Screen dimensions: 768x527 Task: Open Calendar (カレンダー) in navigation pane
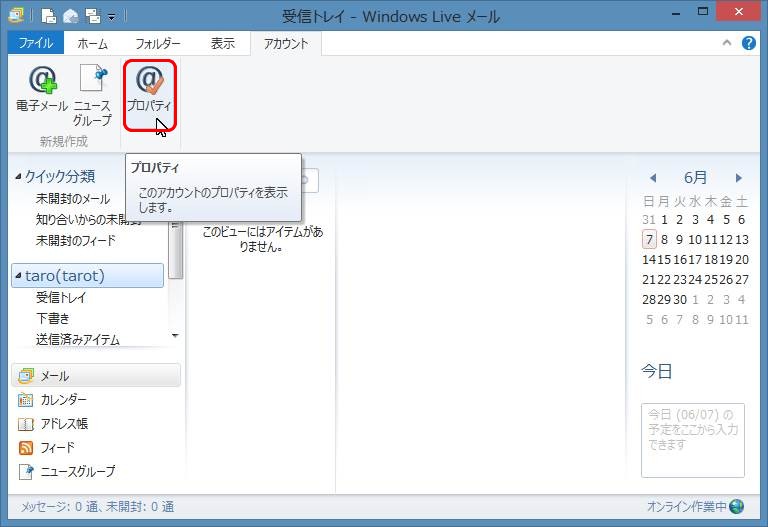point(62,400)
